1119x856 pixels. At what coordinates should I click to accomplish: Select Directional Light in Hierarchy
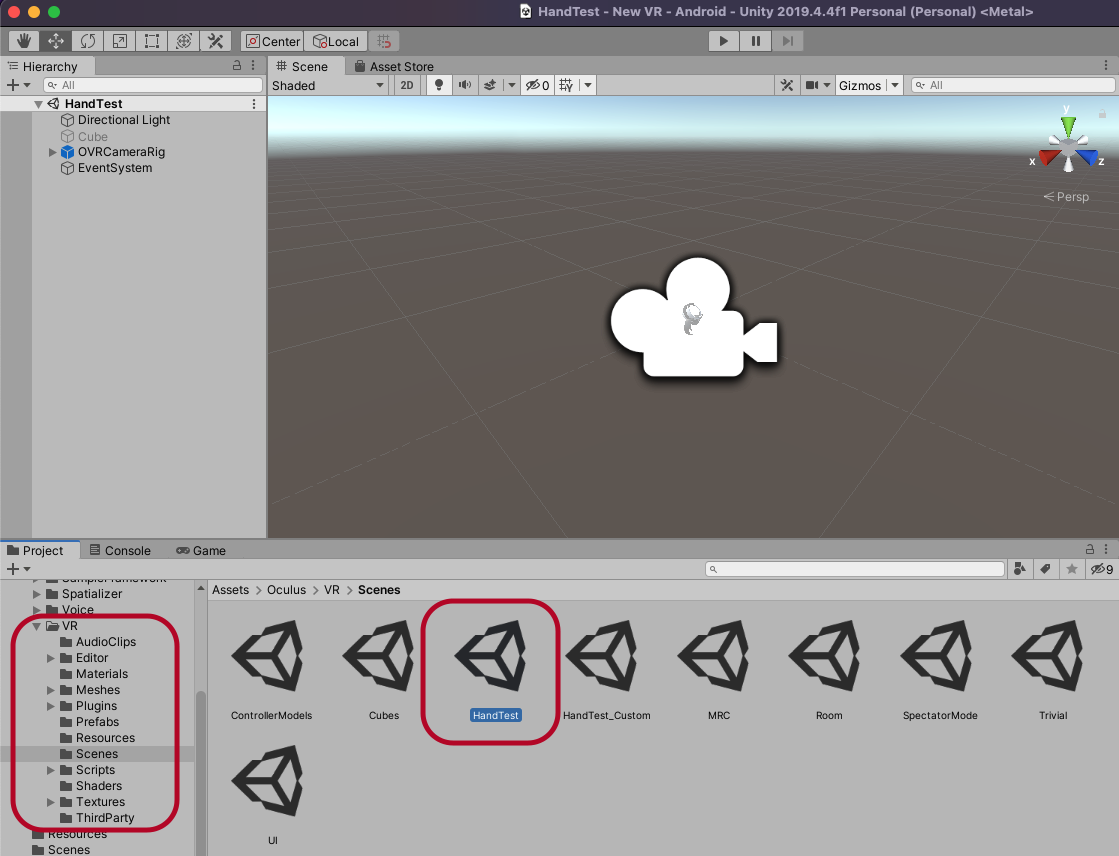tap(123, 120)
